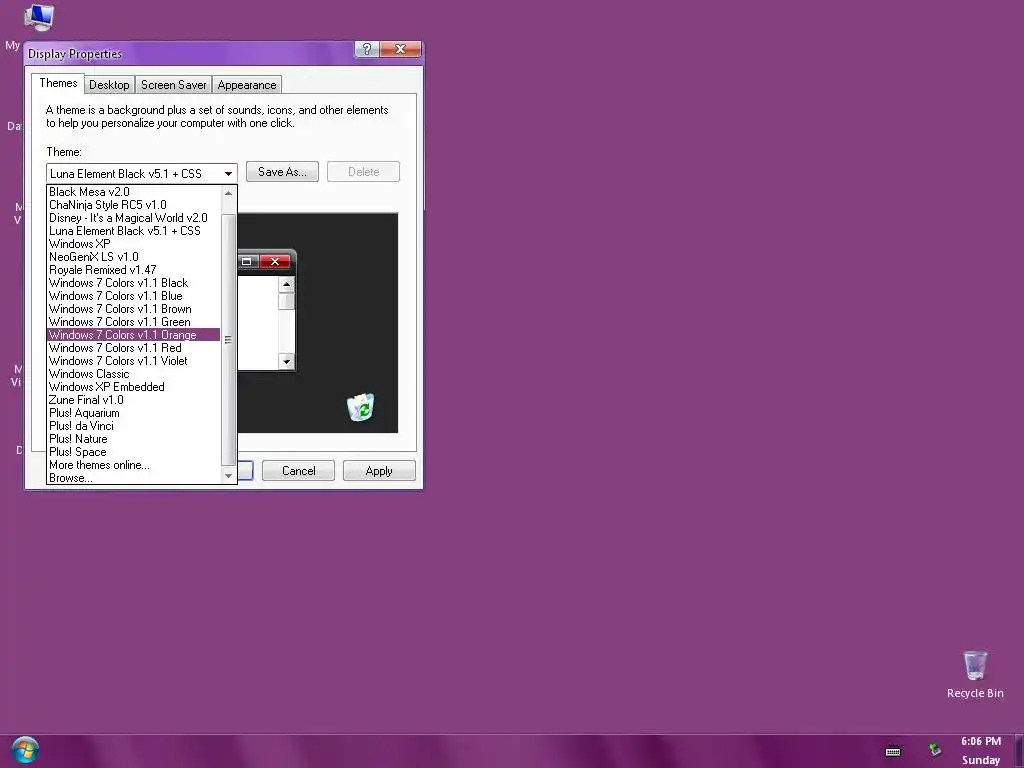Screen dimensions: 1024x768
Task: Select Windows 7 Colors v1.1 Violet
Action: tap(134, 360)
